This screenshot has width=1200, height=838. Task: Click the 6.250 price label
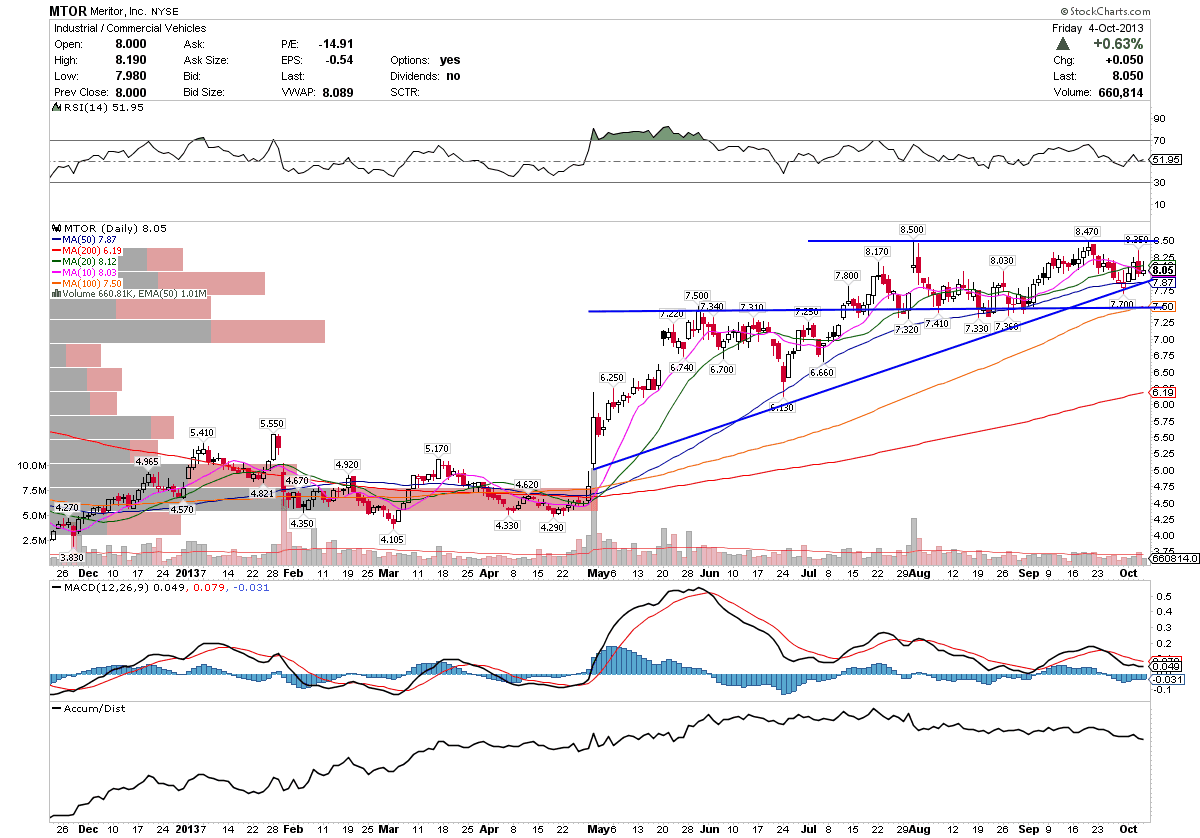[611, 378]
